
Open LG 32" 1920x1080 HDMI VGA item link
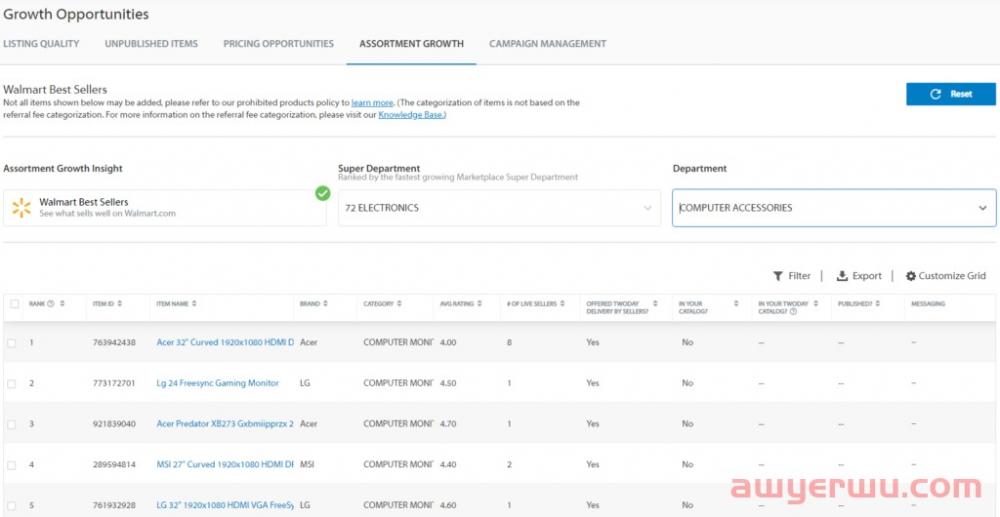(x=225, y=506)
